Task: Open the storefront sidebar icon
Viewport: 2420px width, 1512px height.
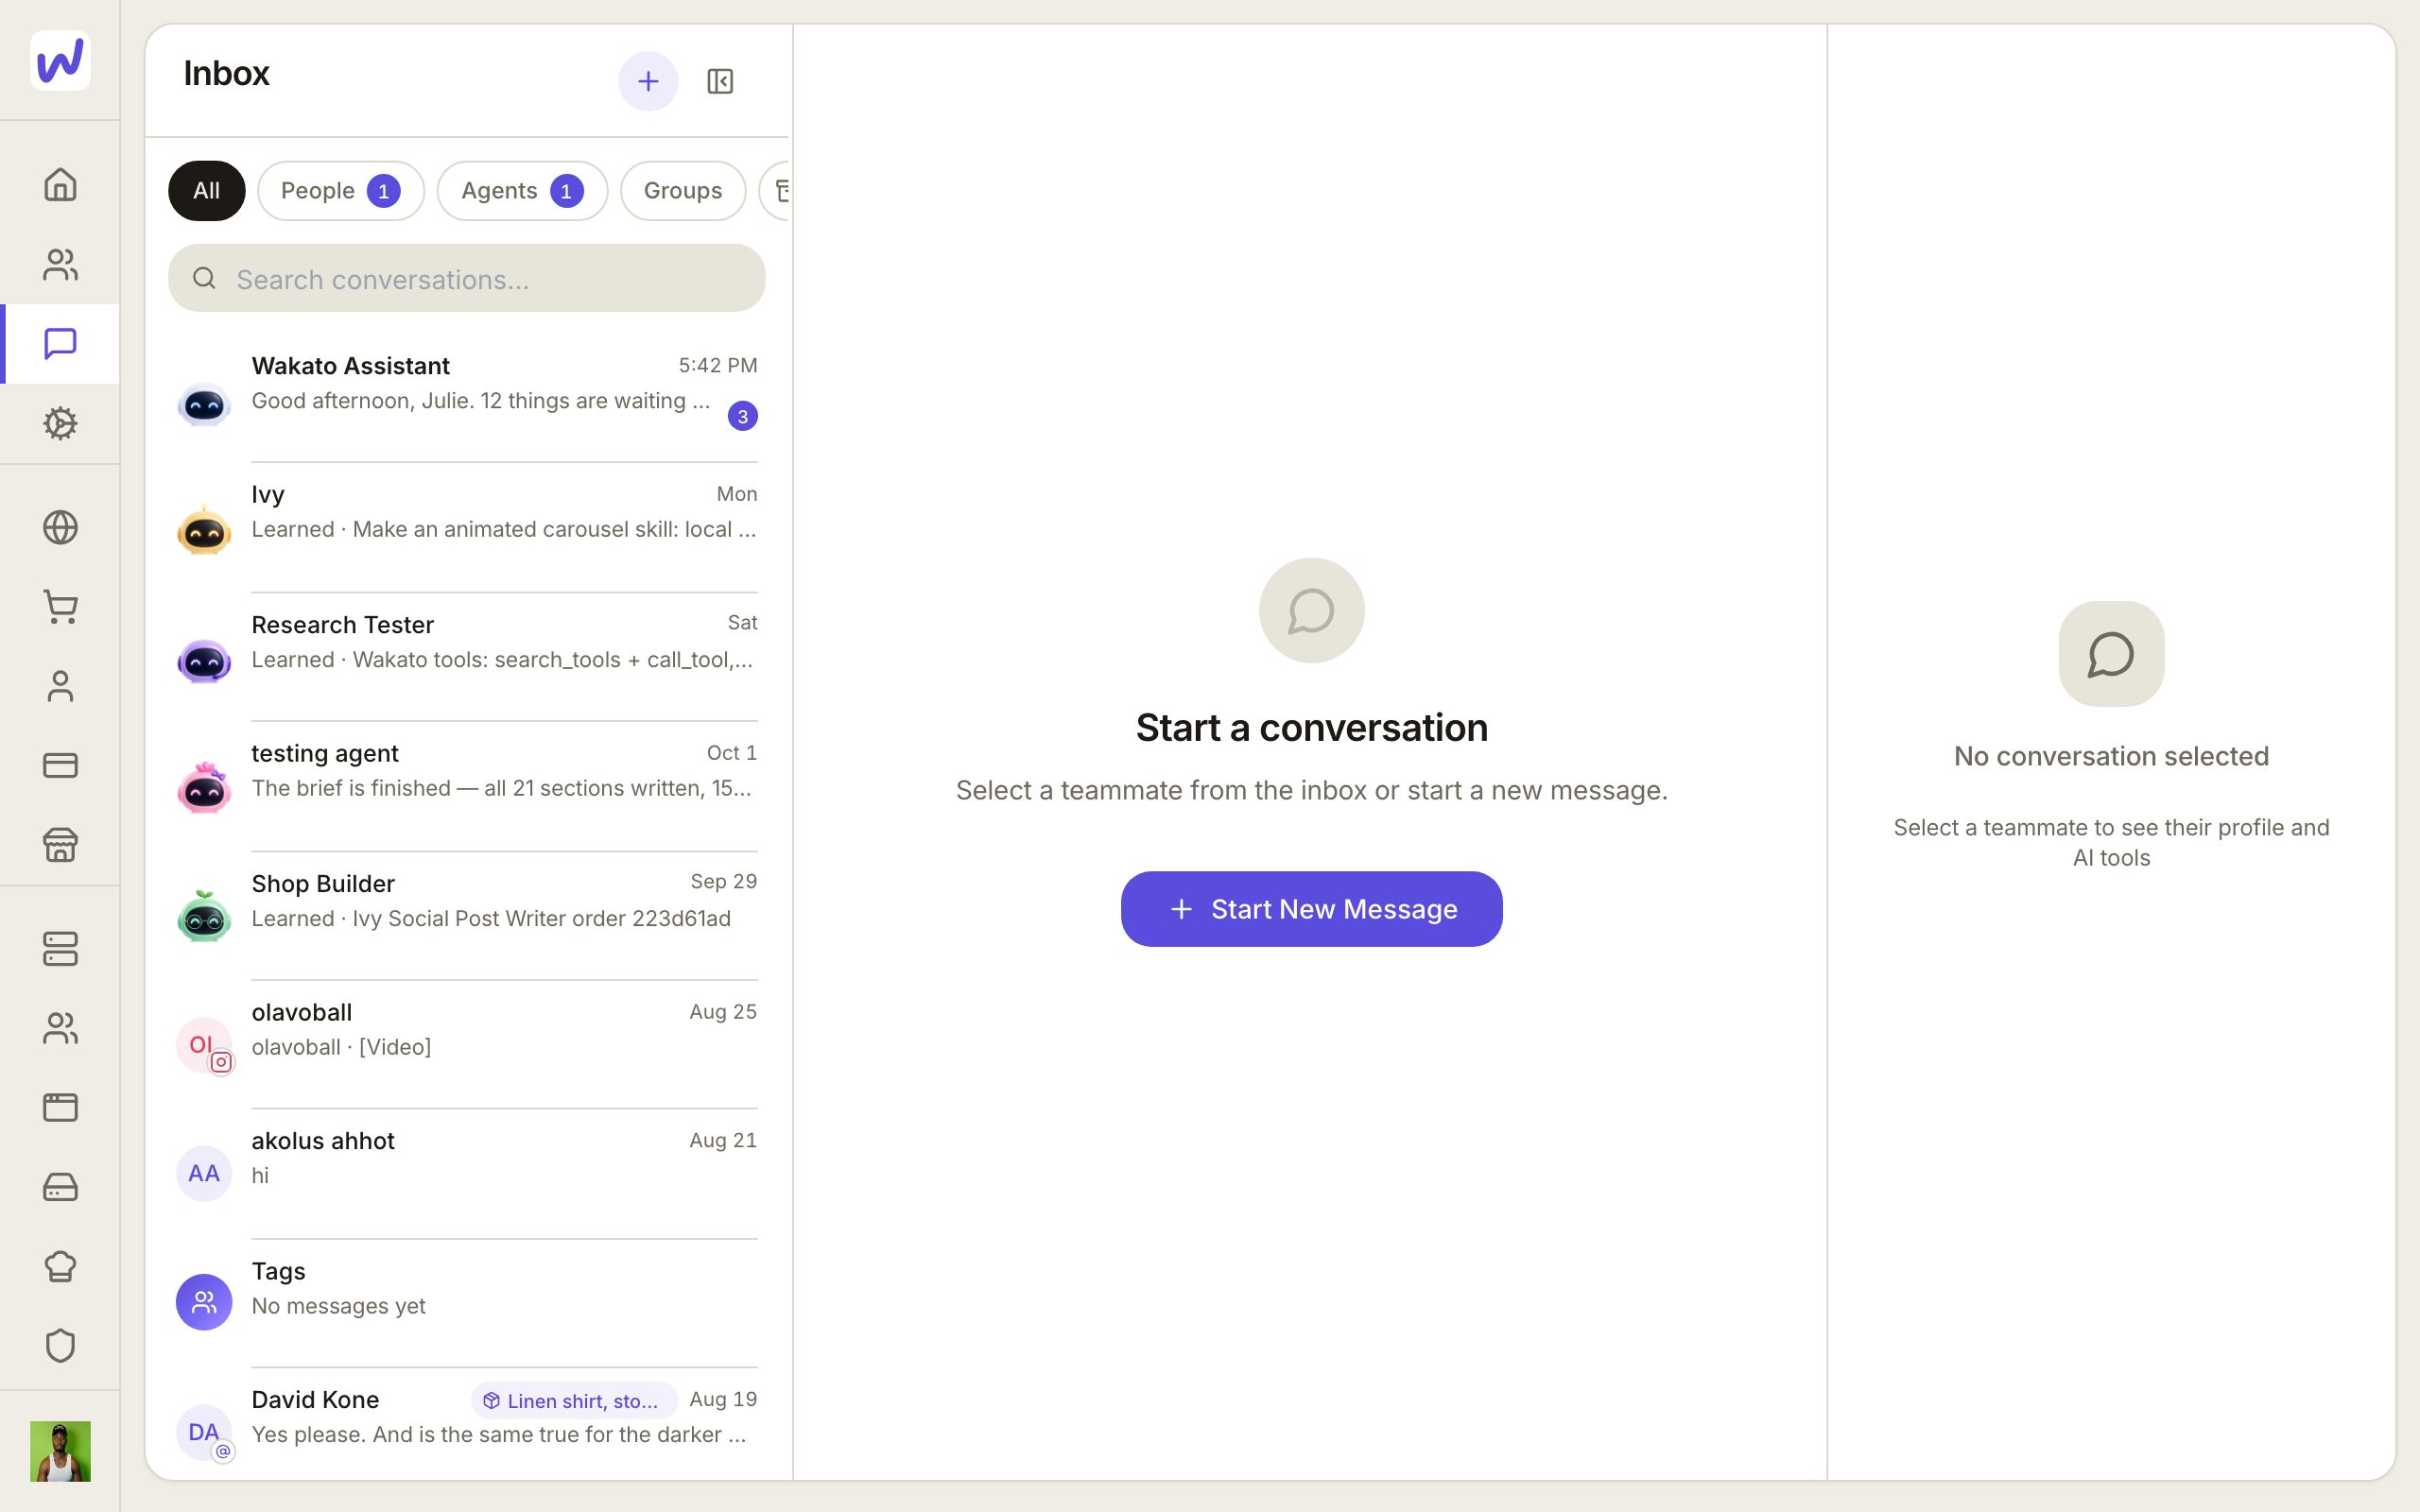Action: click(x=60, y=845)
